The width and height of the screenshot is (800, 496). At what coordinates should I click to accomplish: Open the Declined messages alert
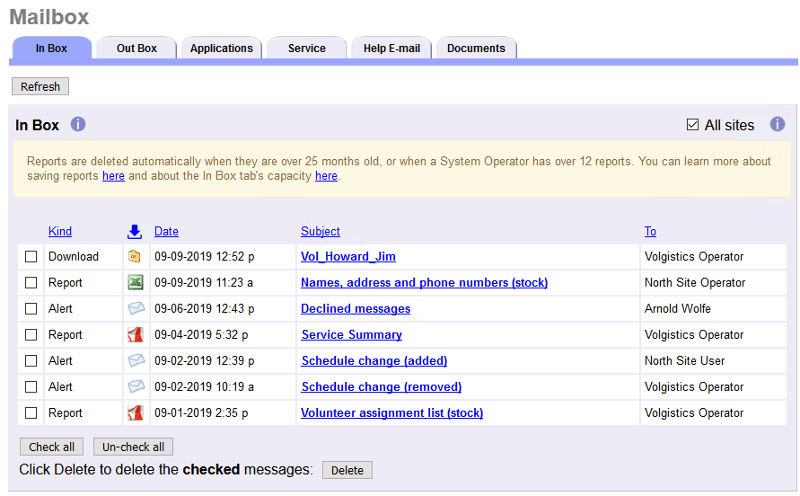[356, 309]
